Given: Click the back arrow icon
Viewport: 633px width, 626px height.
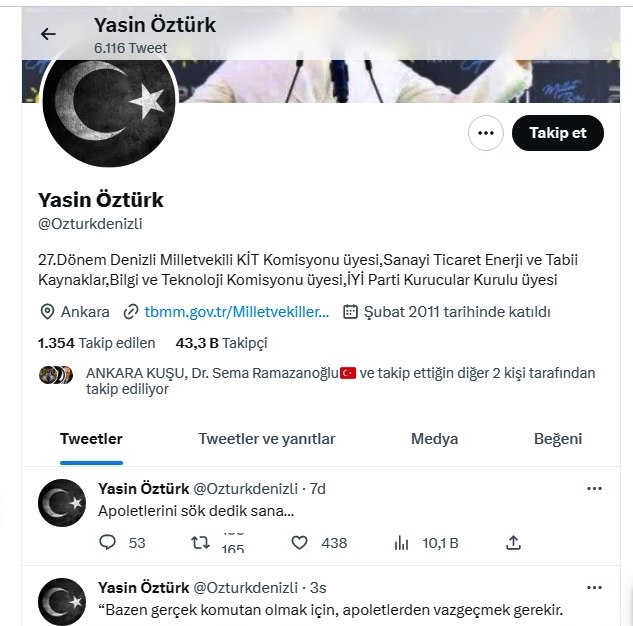Looking at the screenshot, I should 48,34.
